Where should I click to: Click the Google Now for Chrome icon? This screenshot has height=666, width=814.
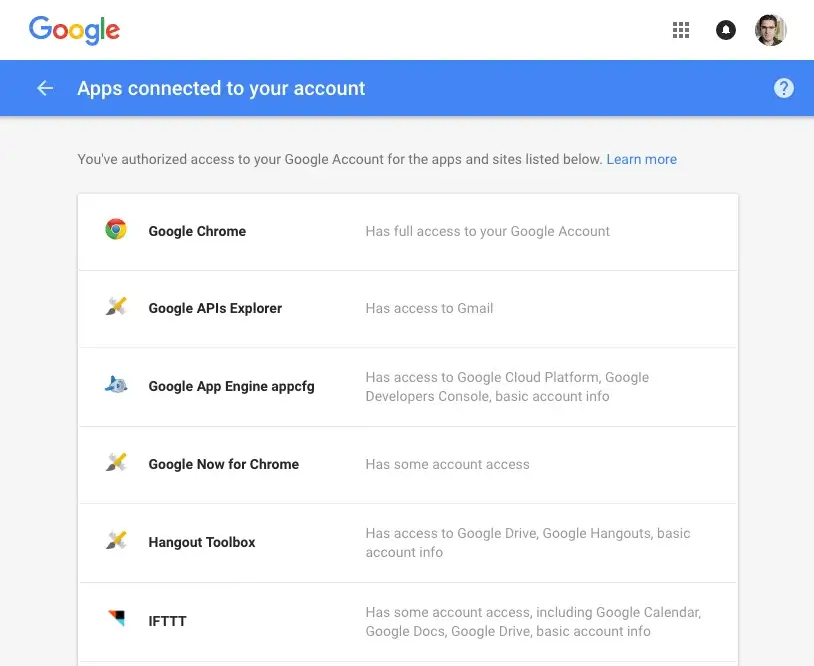[116, 463]
